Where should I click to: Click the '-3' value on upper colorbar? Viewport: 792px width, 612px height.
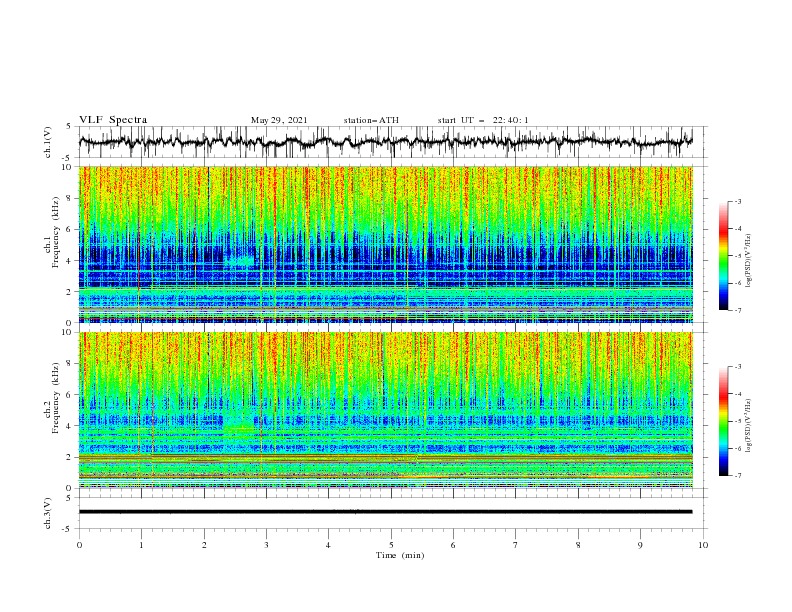click(737, 201)
